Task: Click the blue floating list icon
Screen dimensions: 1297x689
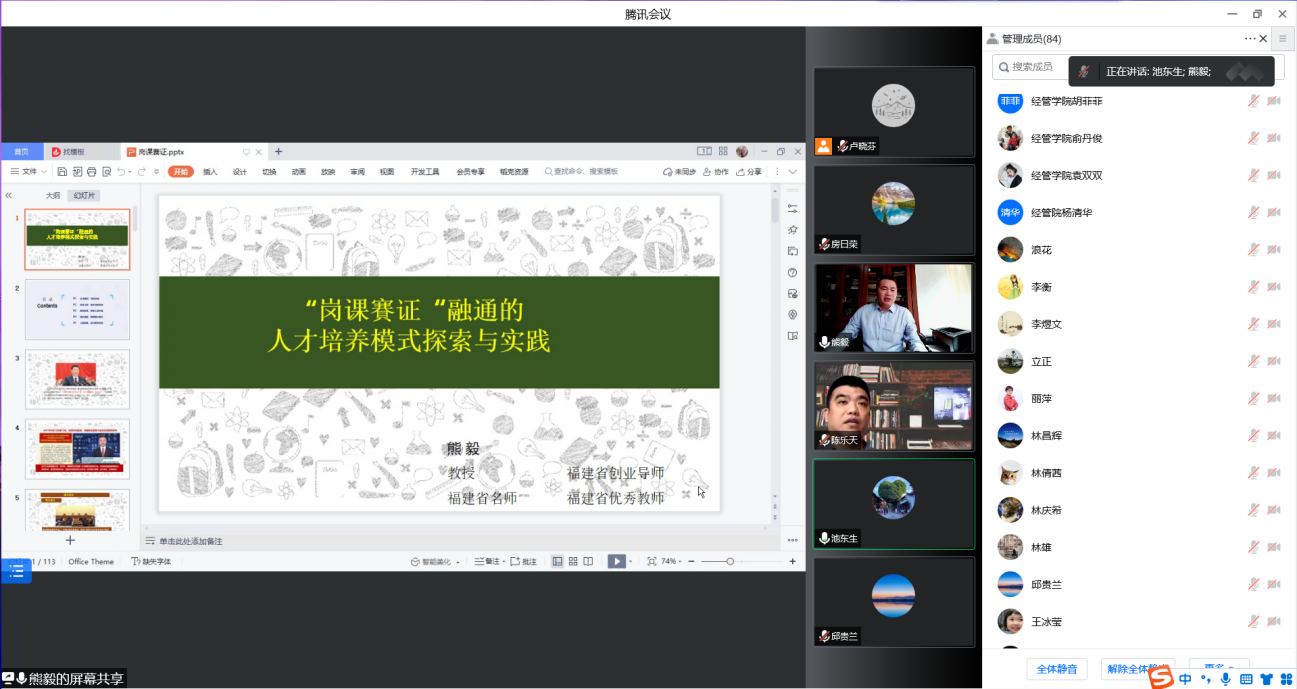Action: [x=15, y=570]
